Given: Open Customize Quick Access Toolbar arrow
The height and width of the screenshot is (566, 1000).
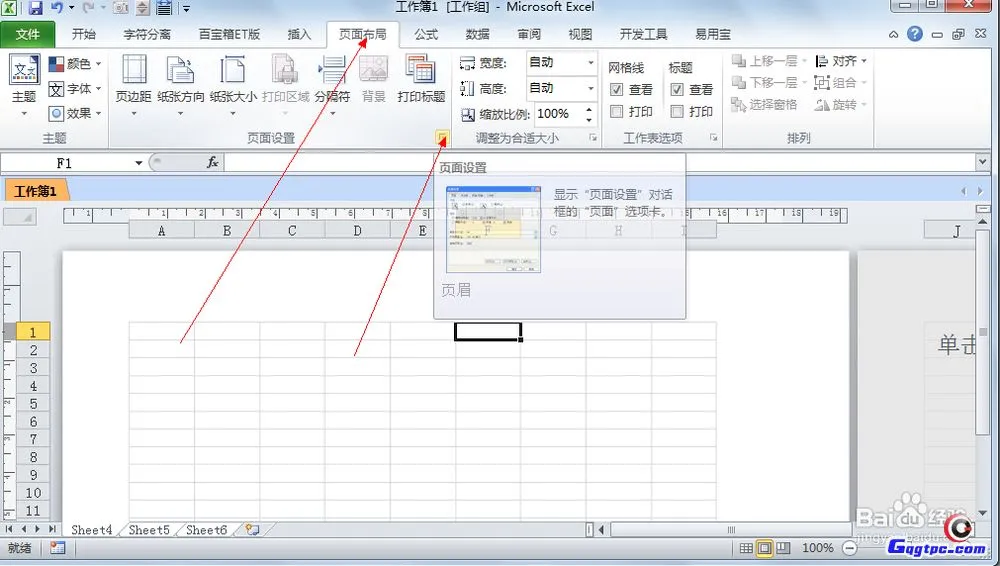Looking at the screenshot, I should tap(186, 8).
